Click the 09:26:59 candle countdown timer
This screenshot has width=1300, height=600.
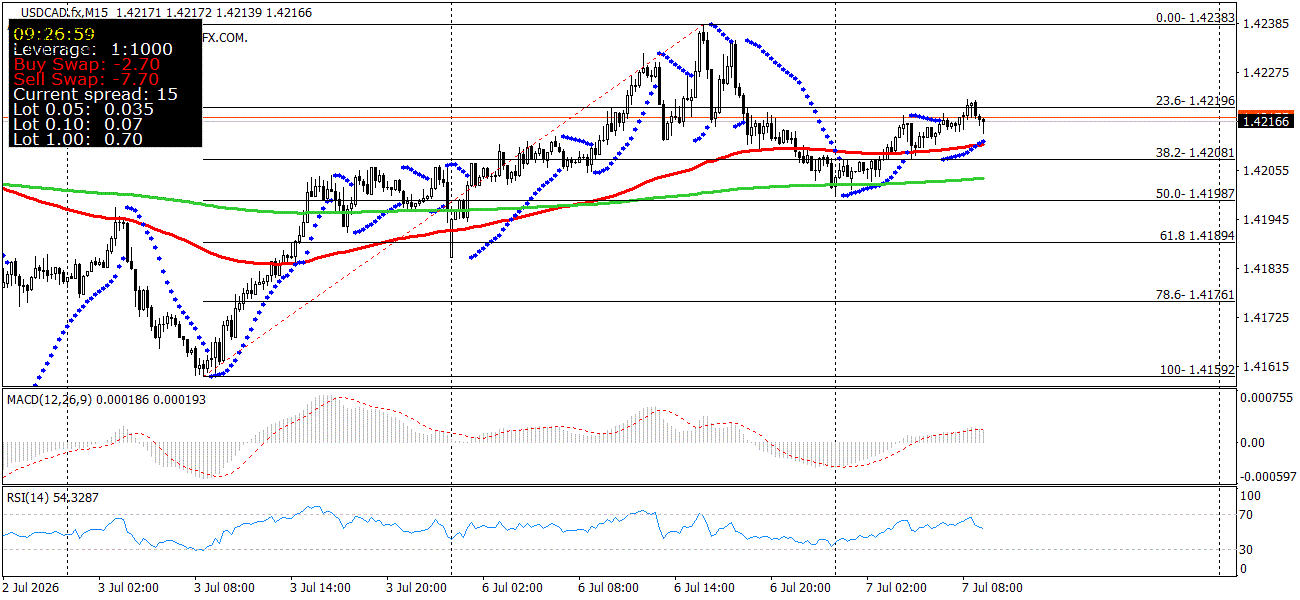(54, 33)
